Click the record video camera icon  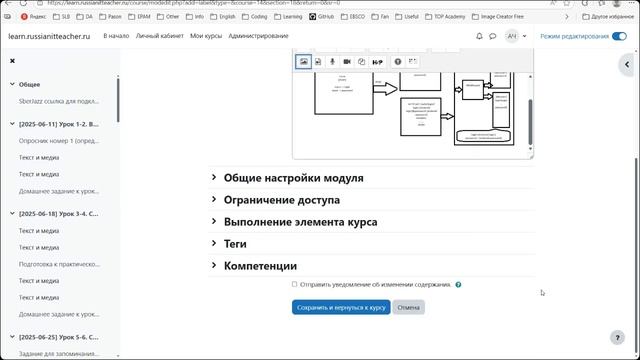pyautogui.click(x=347, y=62)
